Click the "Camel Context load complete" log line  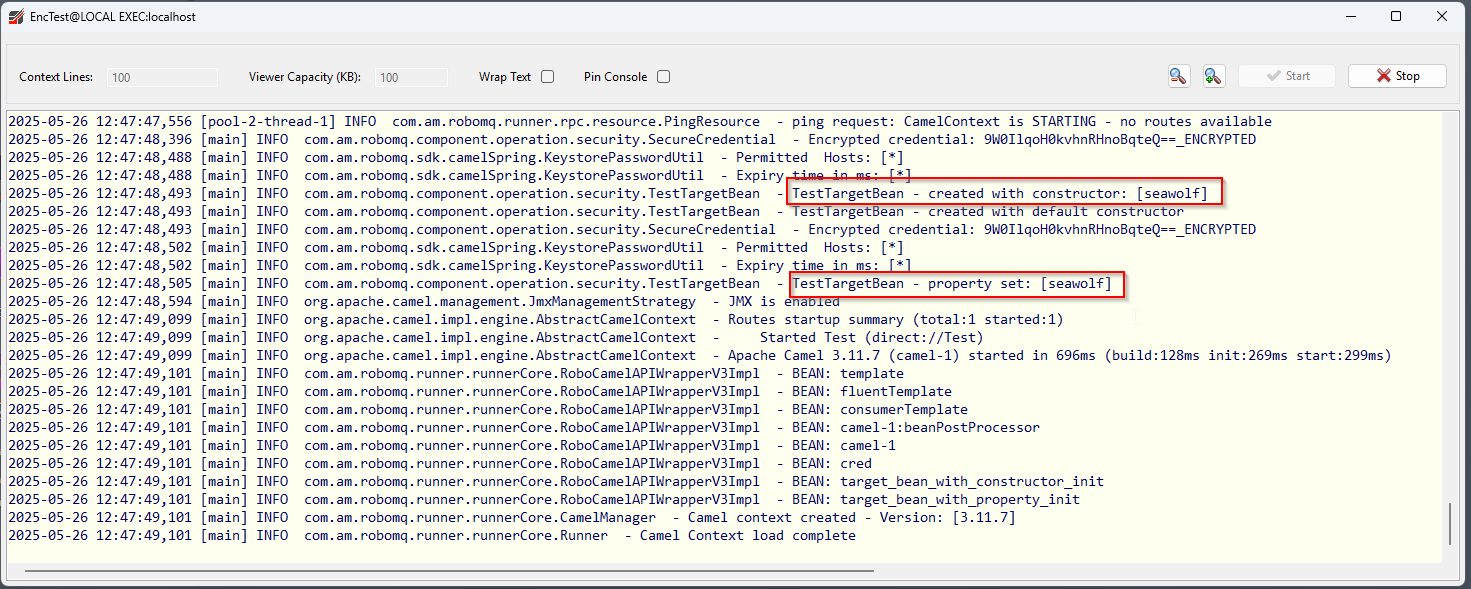point(747,536)
